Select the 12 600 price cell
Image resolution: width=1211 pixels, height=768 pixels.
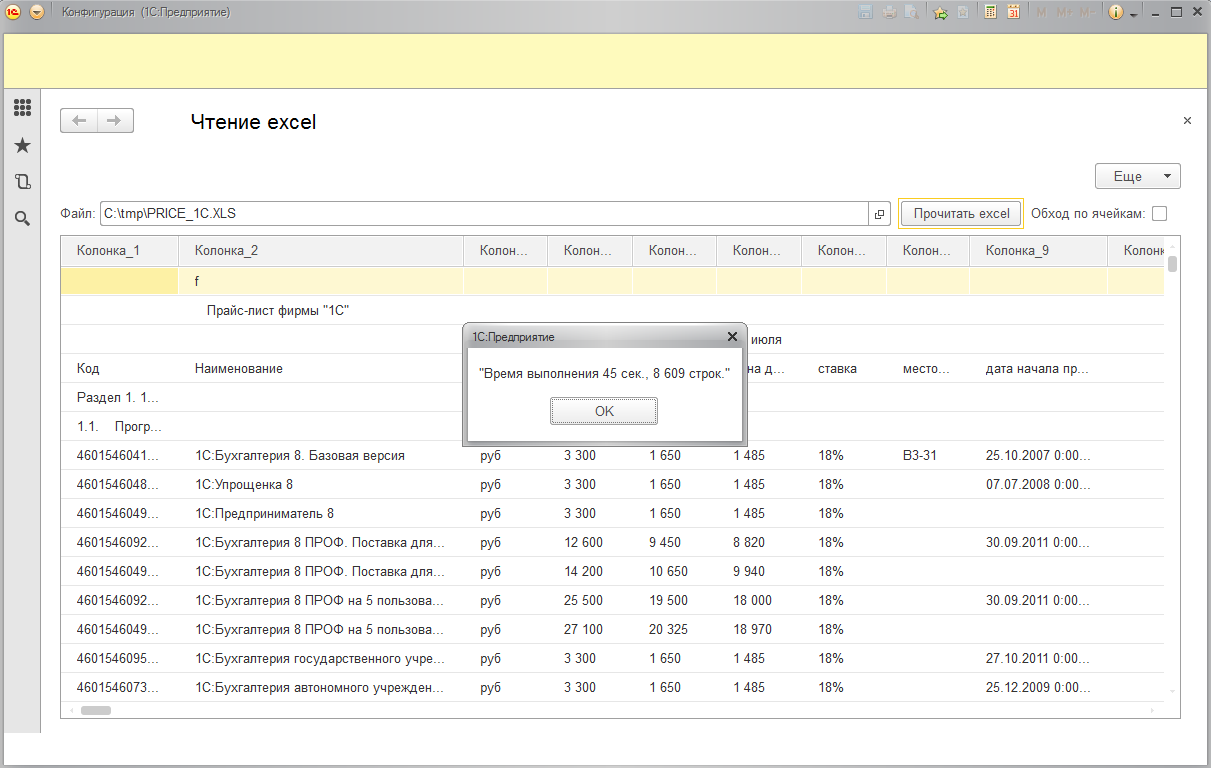click(x=589, y=542)
